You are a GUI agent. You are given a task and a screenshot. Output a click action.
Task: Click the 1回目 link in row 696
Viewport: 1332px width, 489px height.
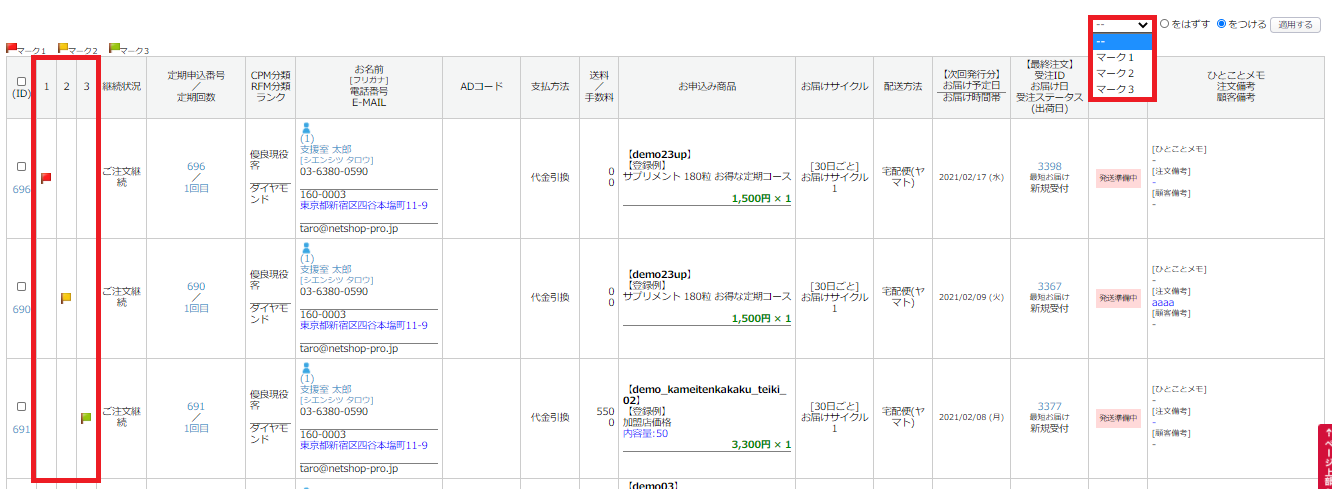coord(196,188)
